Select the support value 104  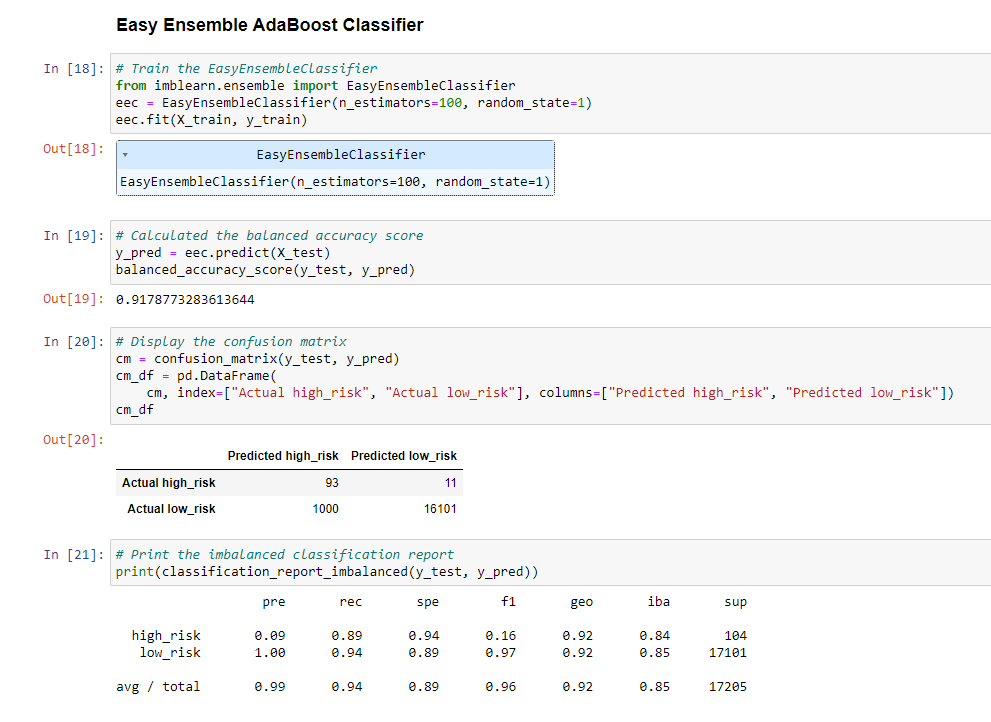(736, 635)
